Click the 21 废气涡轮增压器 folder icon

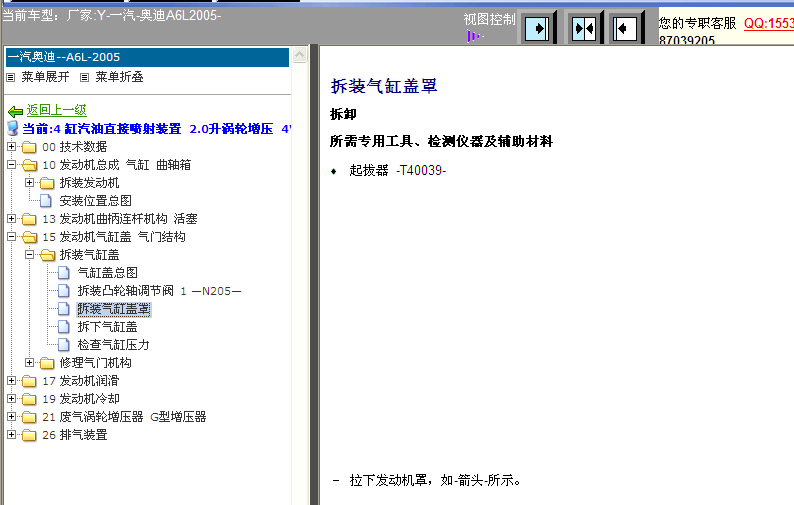[x=29, y=417]
